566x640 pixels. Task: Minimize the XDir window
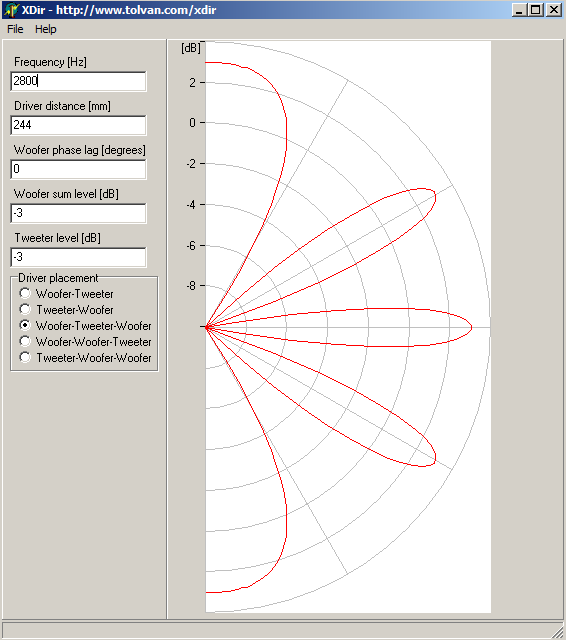coord(519,10)
